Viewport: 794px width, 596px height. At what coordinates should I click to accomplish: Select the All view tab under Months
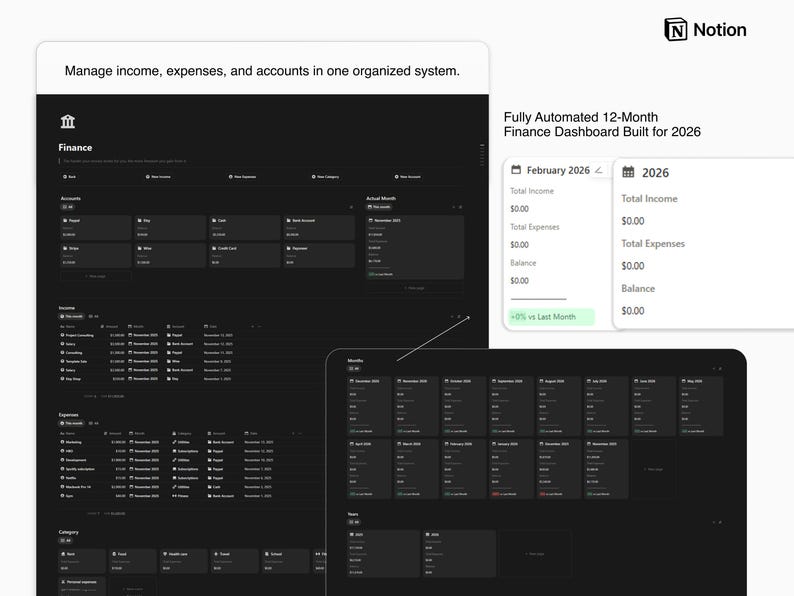click(354, 369)
